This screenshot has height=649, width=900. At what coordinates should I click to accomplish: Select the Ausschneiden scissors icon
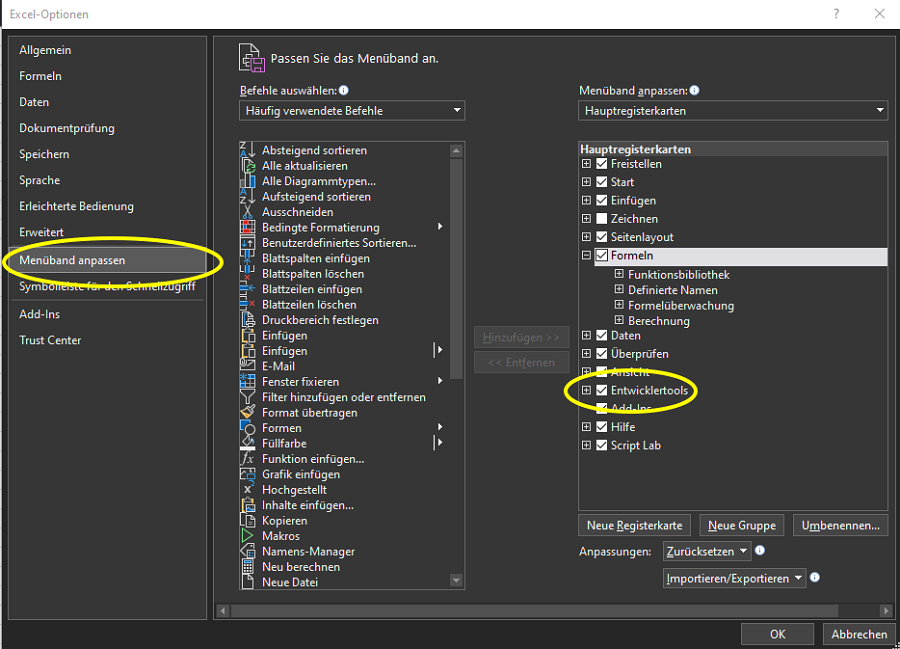click(247, 212)
